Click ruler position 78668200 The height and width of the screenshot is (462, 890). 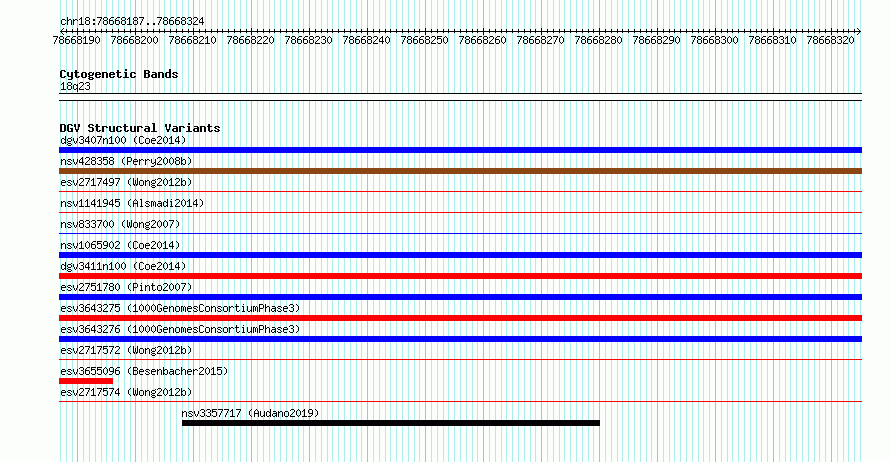[135, 40]
